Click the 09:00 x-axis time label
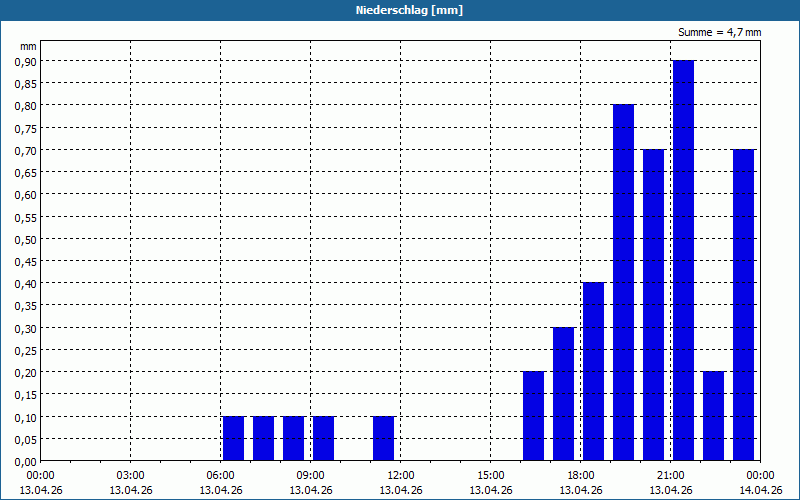800x500 pixels. [x=311, y=476]
